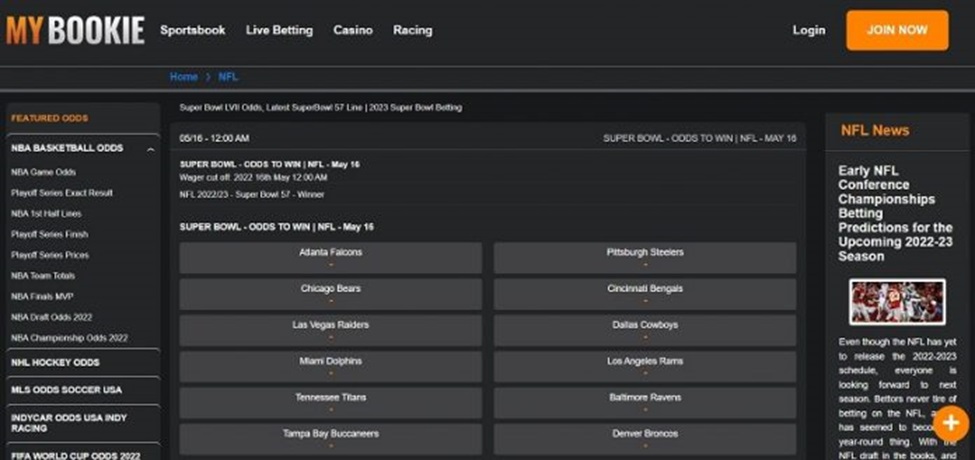Open NBA Finals MVP odds
The image size is (975, 460).
pyautogui.click(x=42, y=297)
